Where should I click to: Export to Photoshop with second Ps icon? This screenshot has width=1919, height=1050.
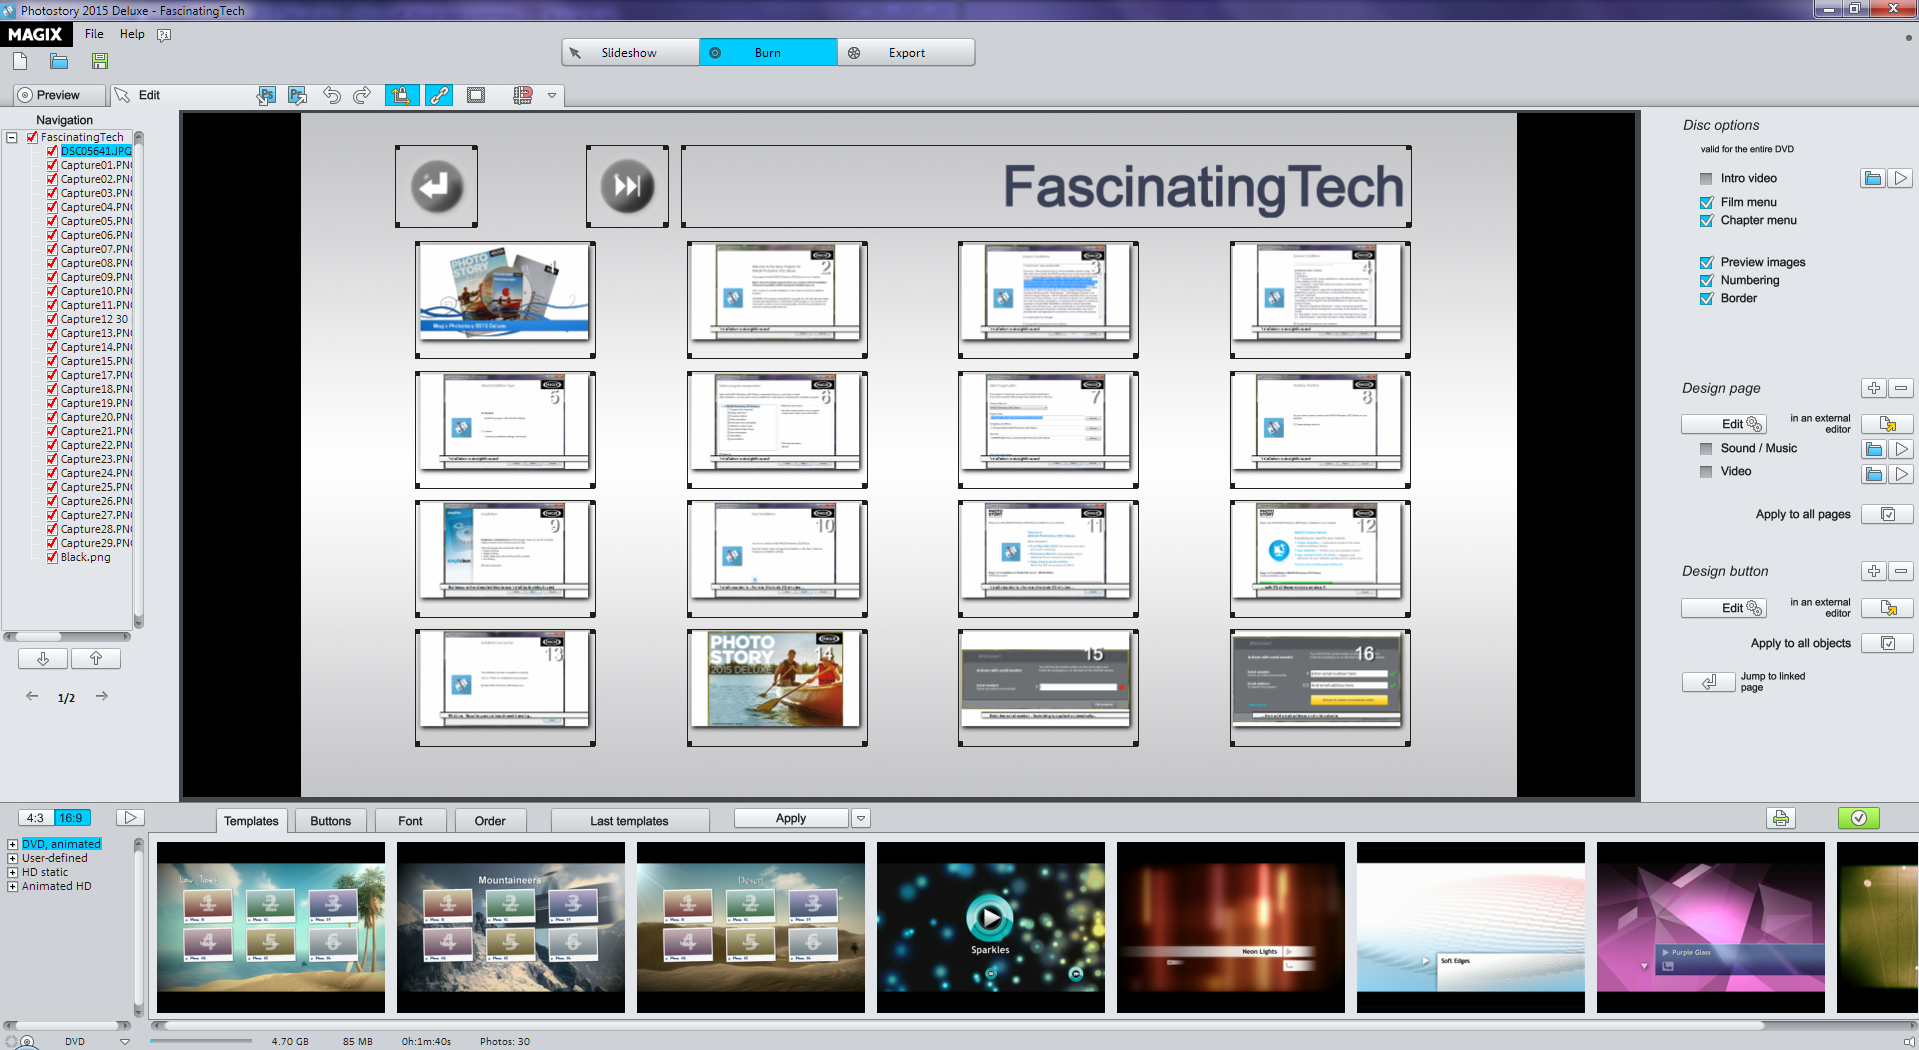point(297,95)
